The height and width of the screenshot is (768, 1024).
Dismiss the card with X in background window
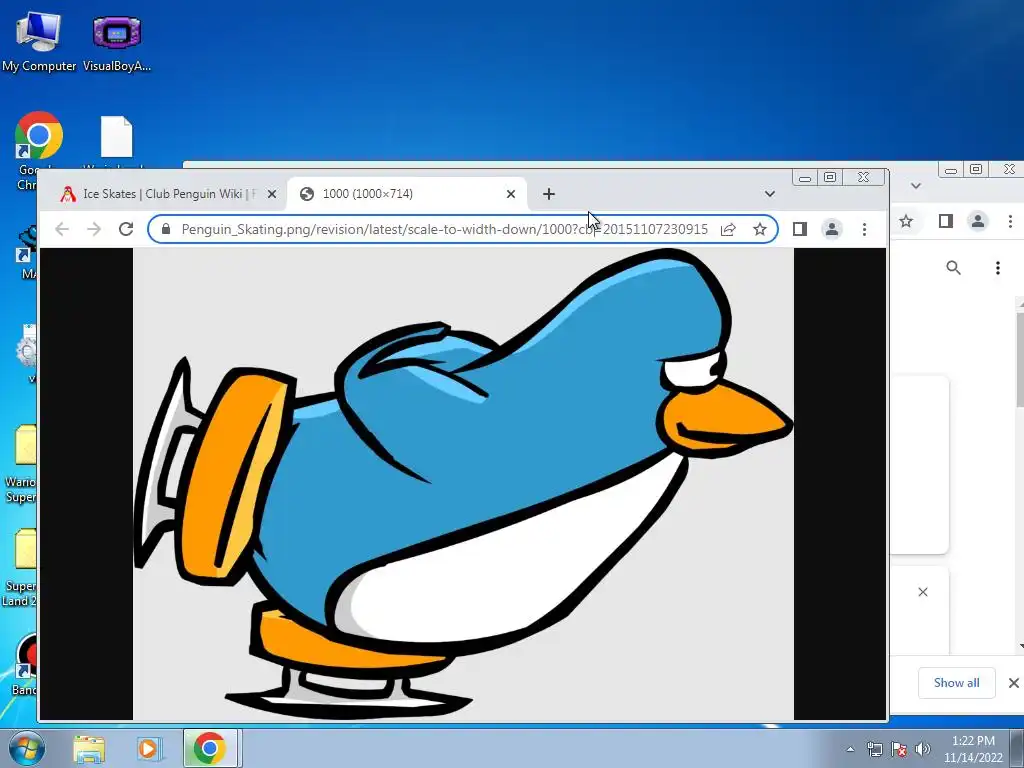923,592
